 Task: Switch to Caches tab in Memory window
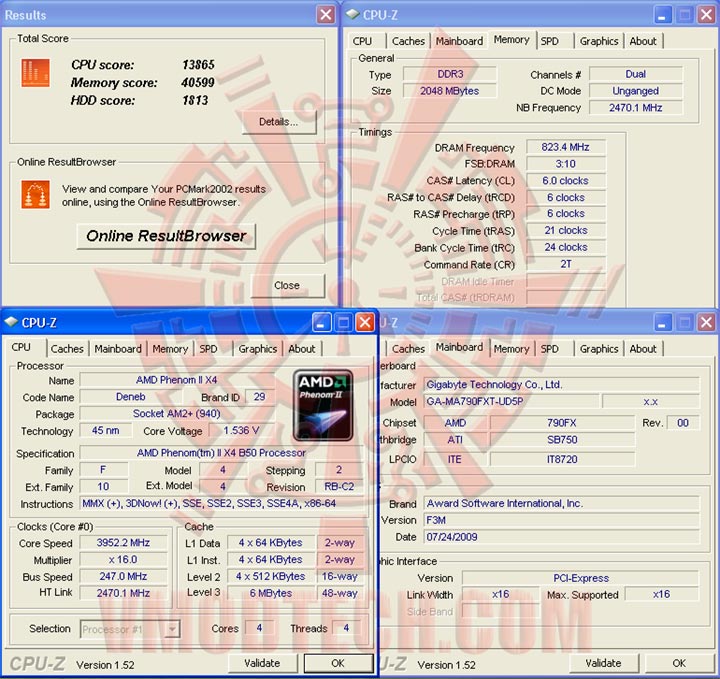coord(408,41)
